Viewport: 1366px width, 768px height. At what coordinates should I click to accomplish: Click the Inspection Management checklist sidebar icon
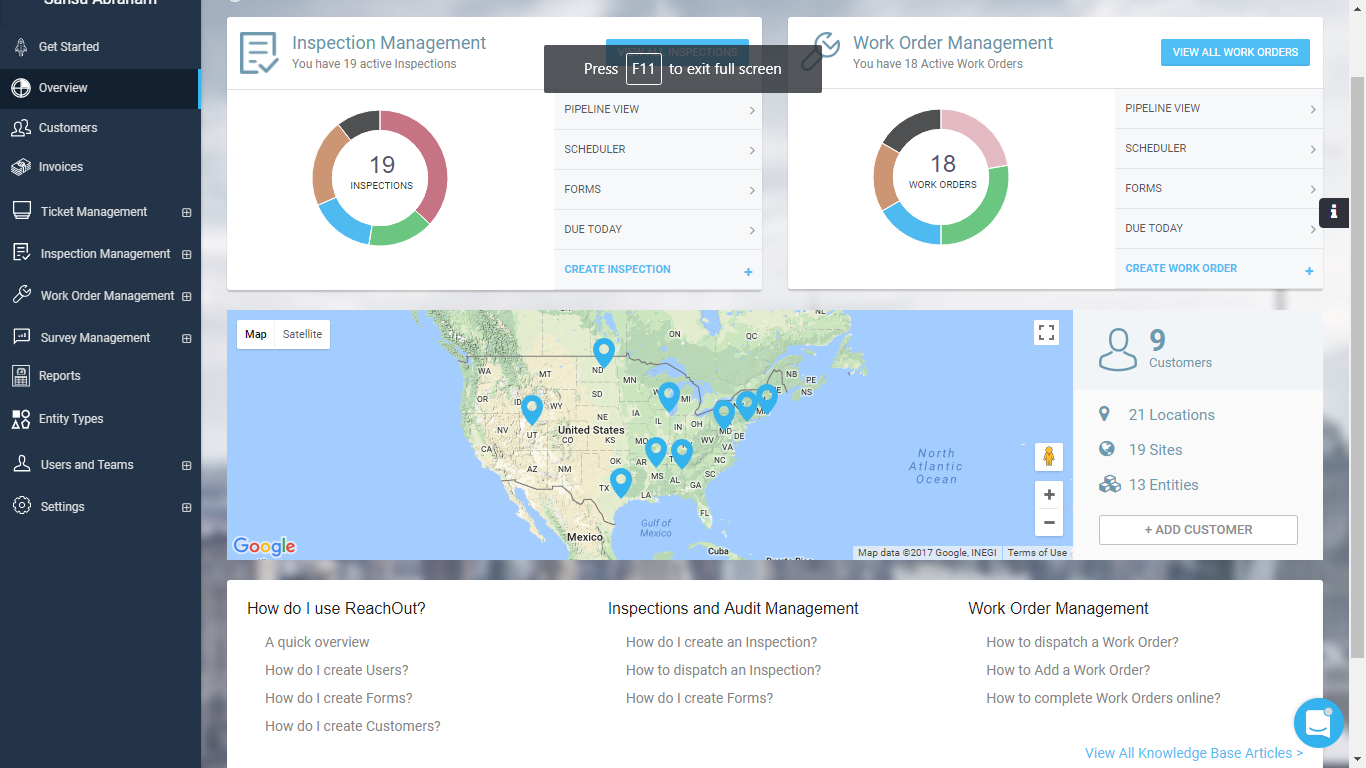tap(21, 253)
